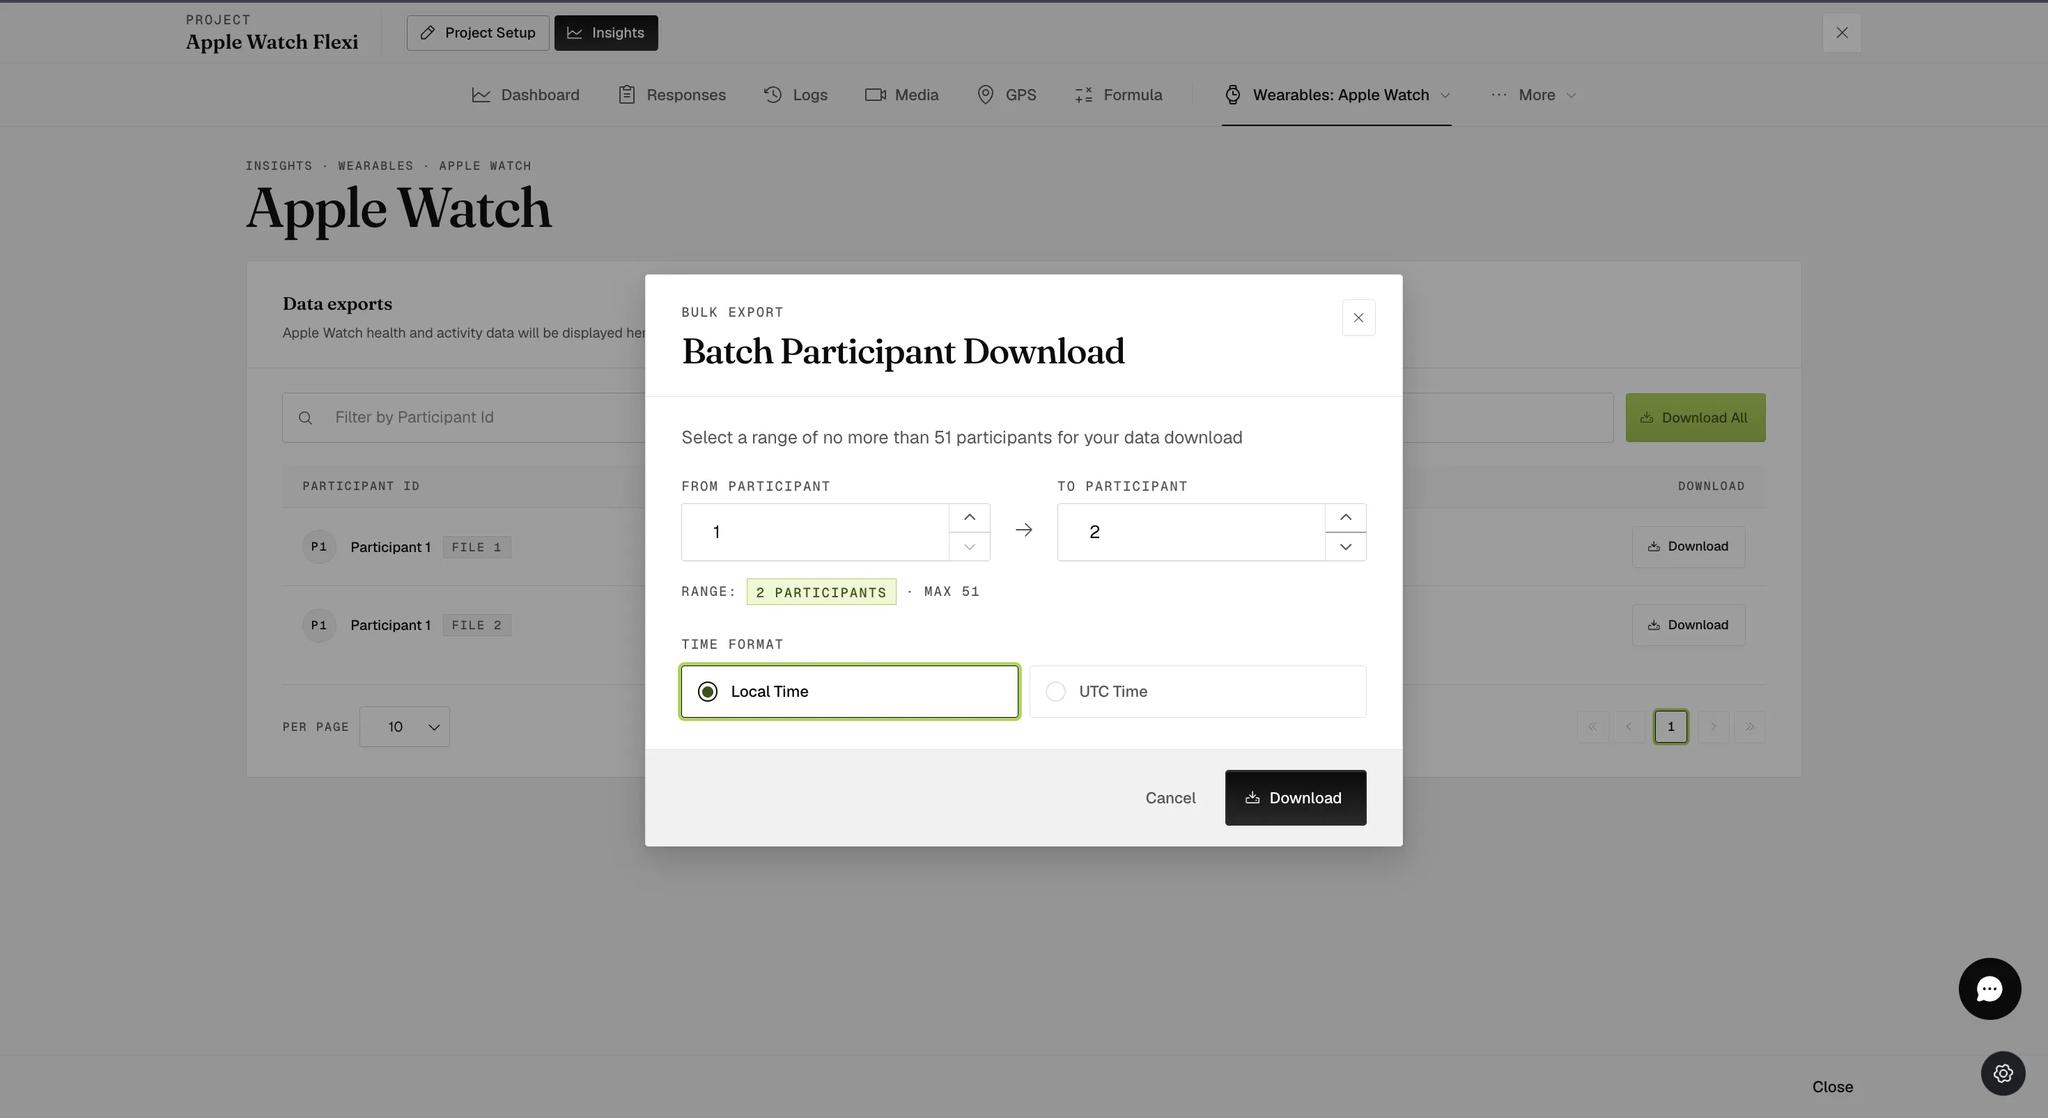
Task: Open the Per Page dropdown
Action: (x=404, y=727)
